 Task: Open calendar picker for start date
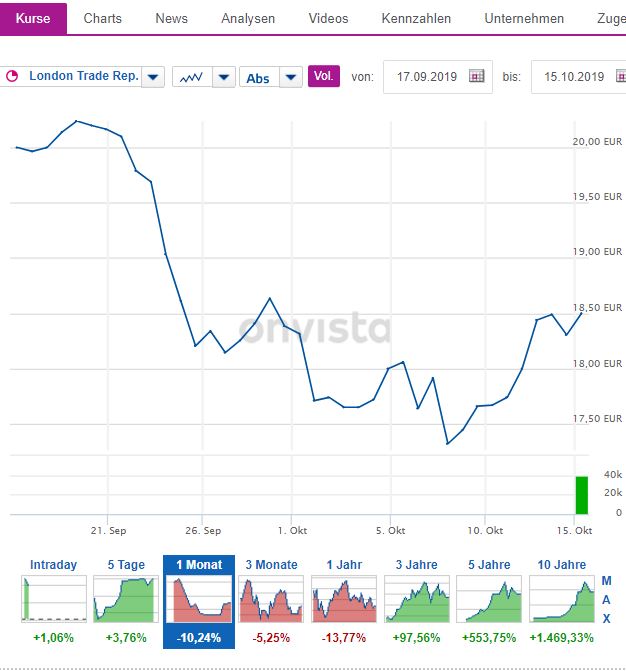[476, 77]
